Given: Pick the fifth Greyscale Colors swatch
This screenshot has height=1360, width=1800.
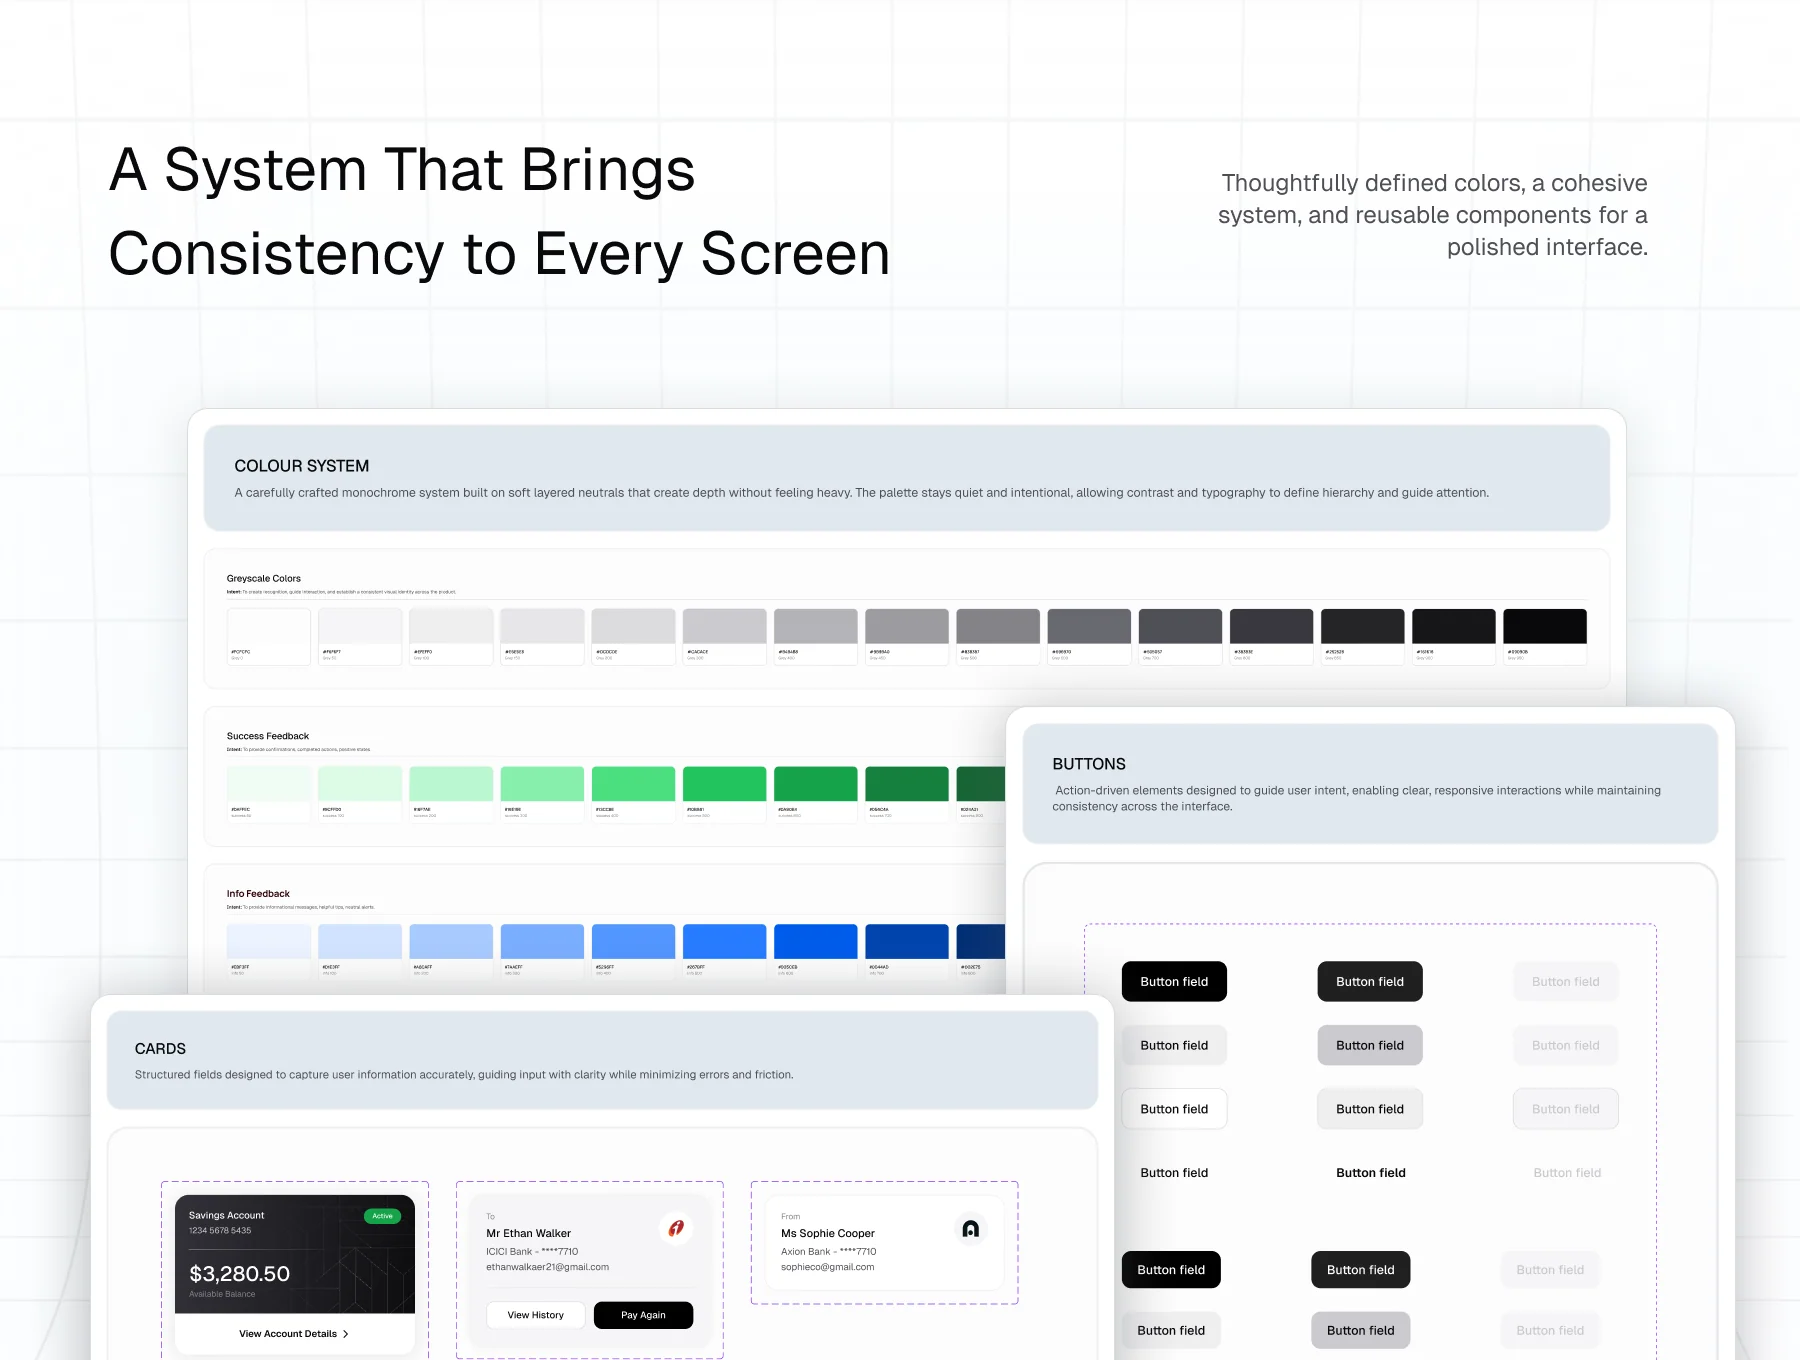Looking at the screenshot, I should tap(633, 636).
